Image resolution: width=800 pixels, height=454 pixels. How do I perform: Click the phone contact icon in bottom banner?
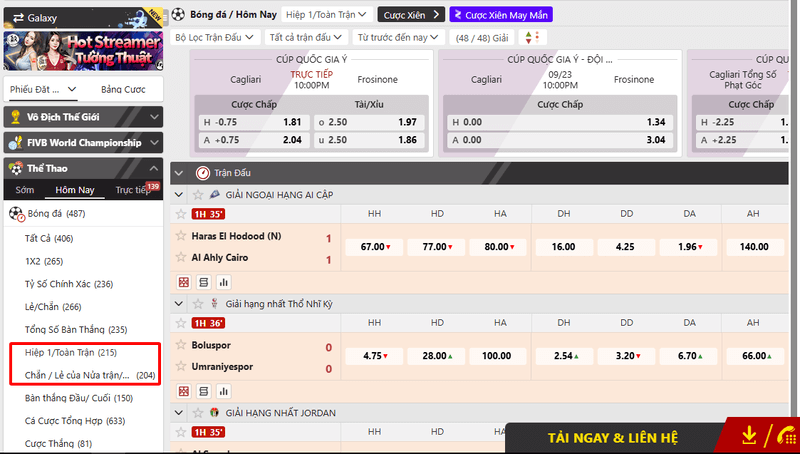783,436
